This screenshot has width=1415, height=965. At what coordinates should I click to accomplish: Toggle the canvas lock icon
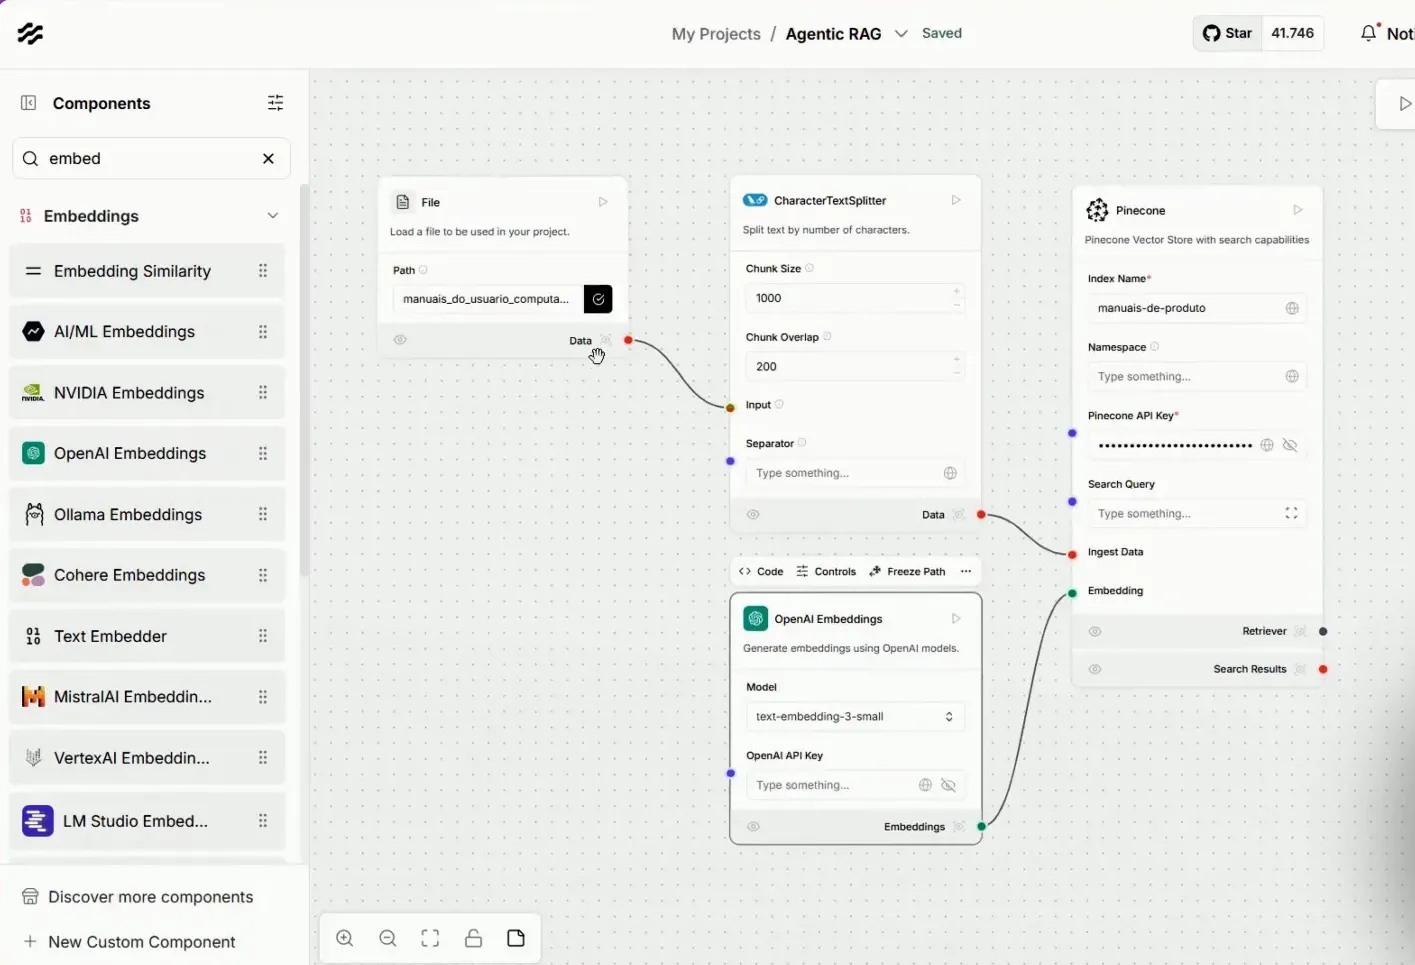pos(473,938)
